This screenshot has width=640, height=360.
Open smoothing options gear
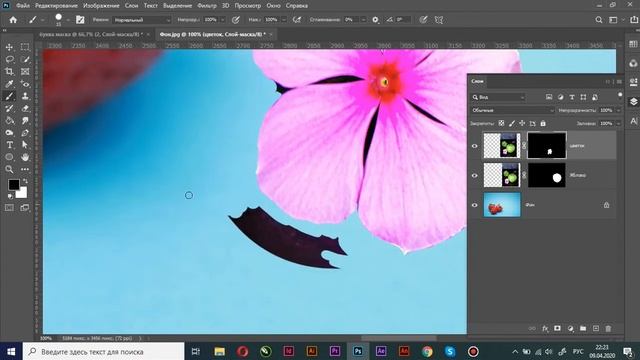(375, 20)
